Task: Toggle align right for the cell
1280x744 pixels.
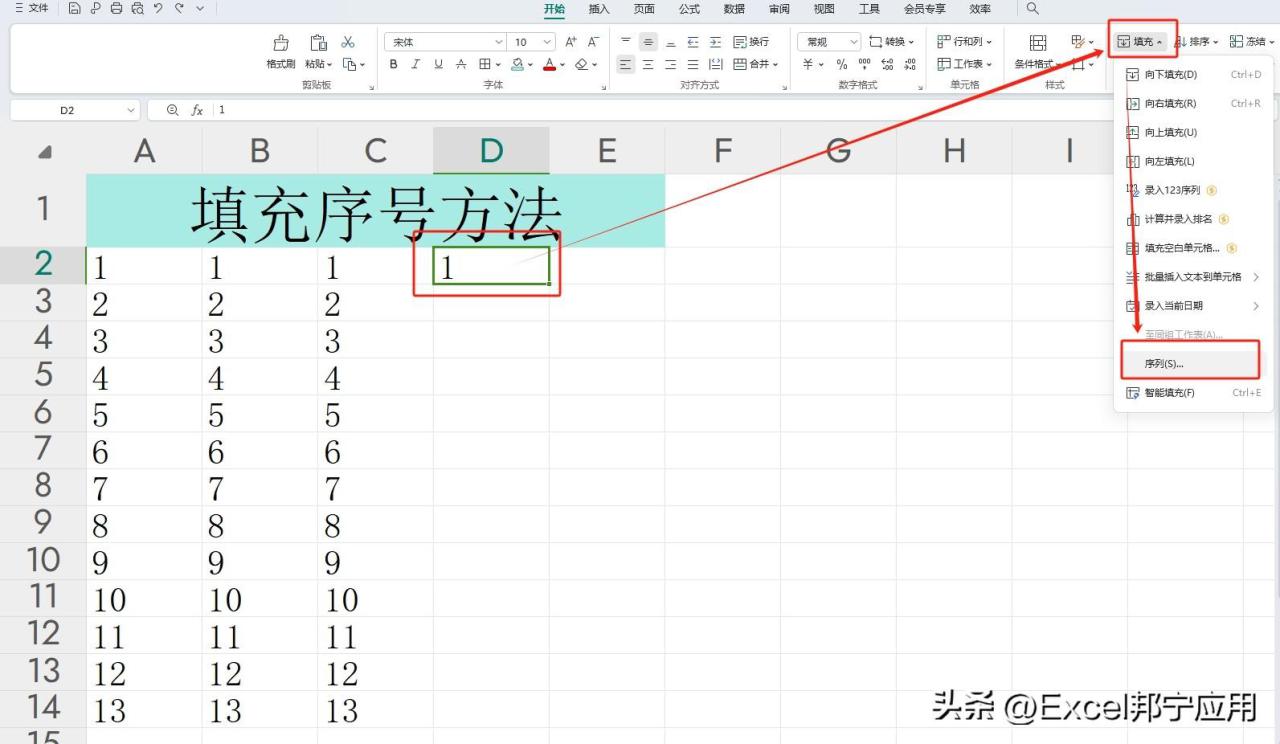Action: click(671, 64)
